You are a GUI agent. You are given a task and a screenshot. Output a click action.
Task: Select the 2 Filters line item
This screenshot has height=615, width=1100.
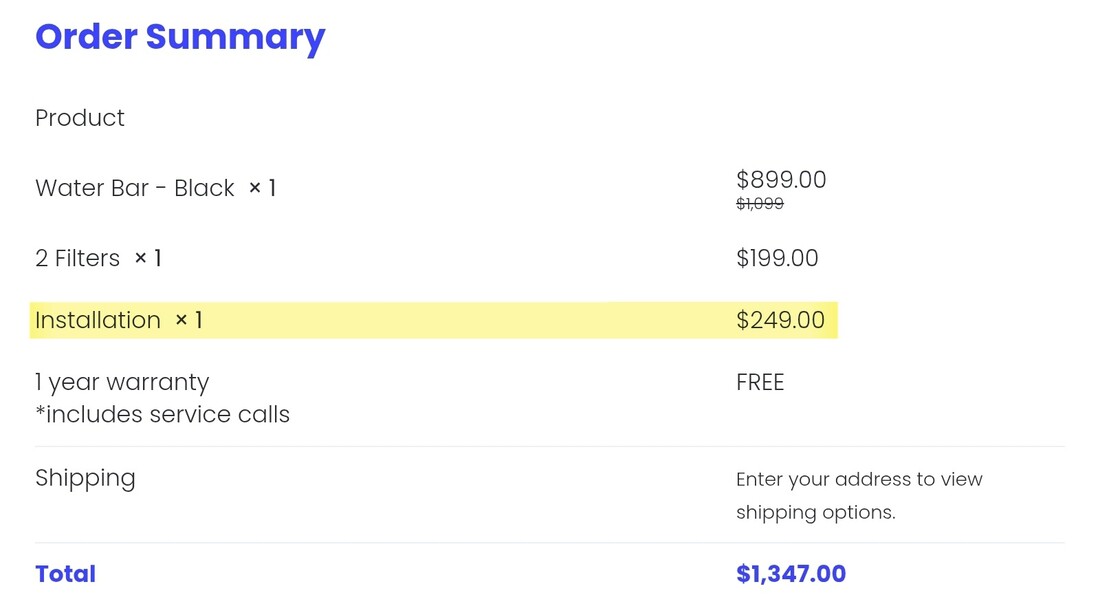(x=77, y=258)
